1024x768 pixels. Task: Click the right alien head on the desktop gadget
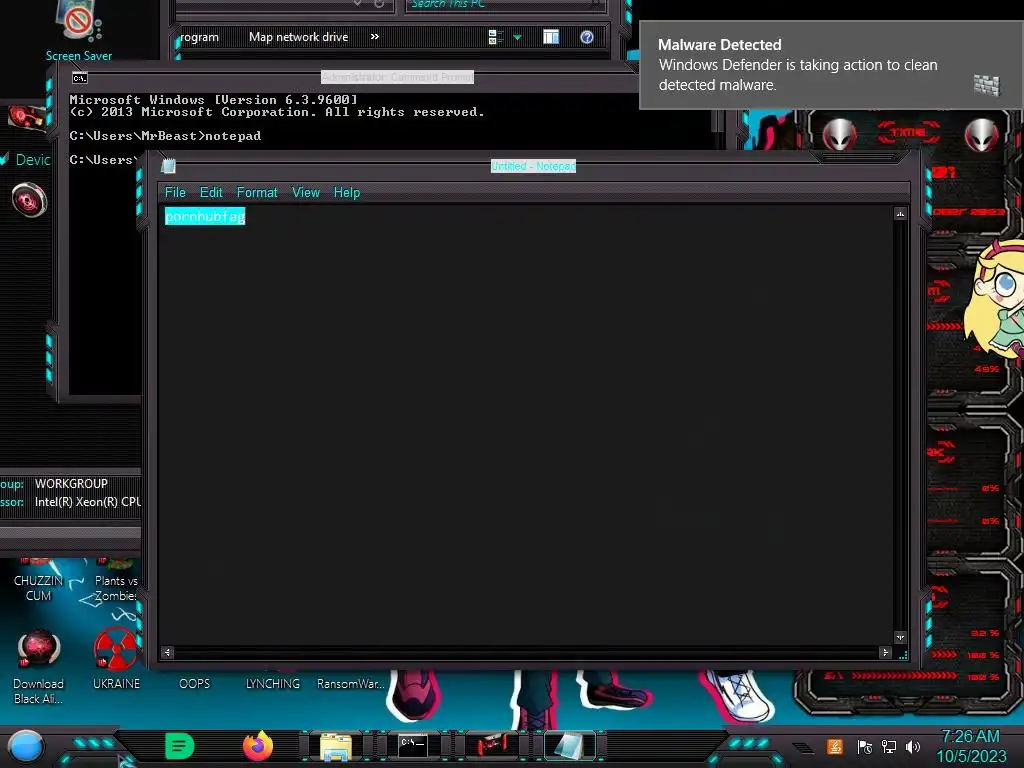(x=982, y=135)
